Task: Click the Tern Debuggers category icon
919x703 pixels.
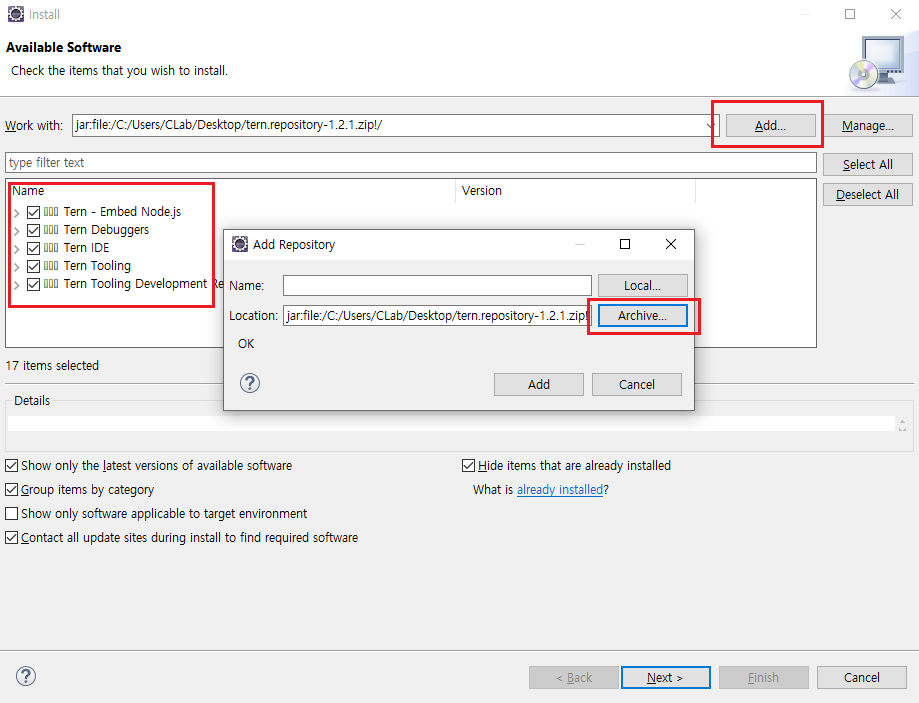Action: click(x=51, y=230)
